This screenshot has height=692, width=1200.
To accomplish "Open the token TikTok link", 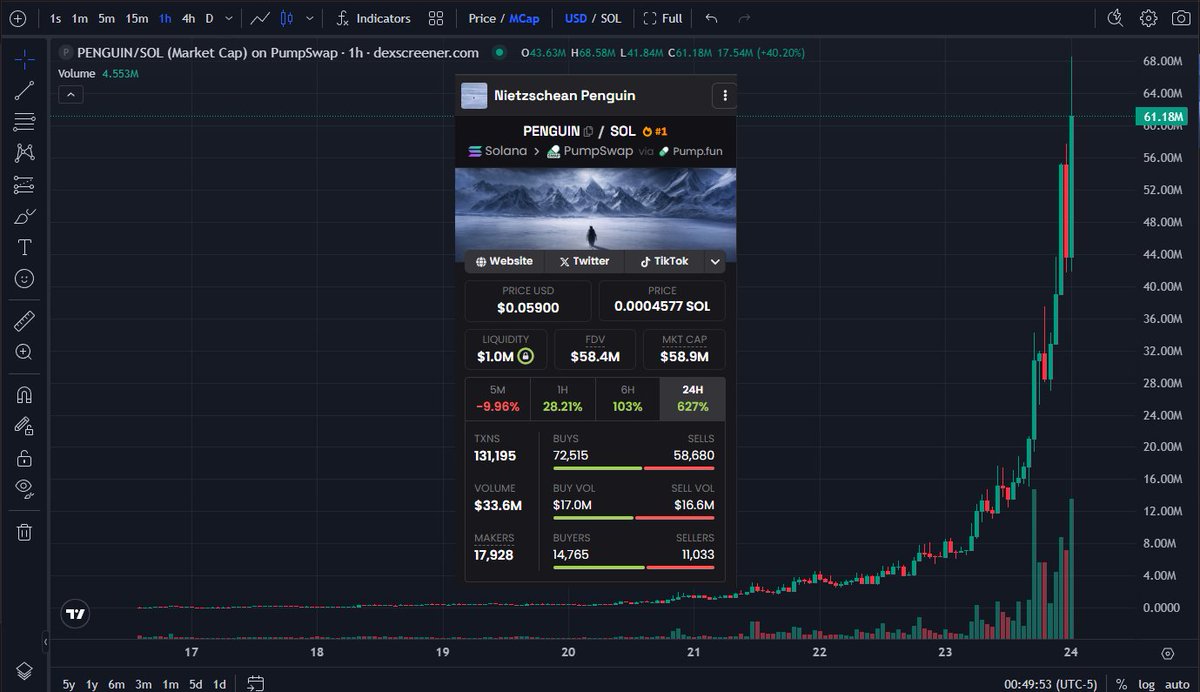I will point(664,261).
